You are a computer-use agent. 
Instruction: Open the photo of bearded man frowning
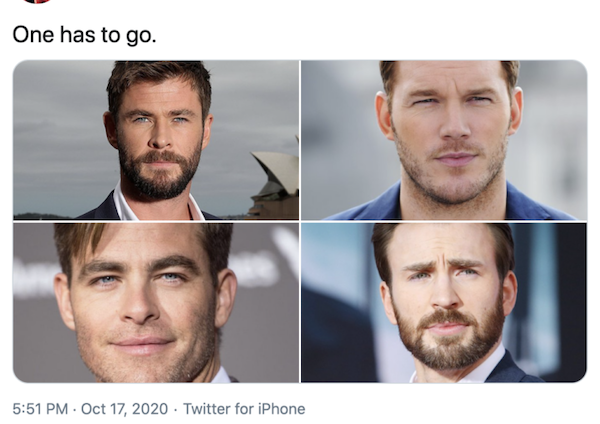coord(444,302)
